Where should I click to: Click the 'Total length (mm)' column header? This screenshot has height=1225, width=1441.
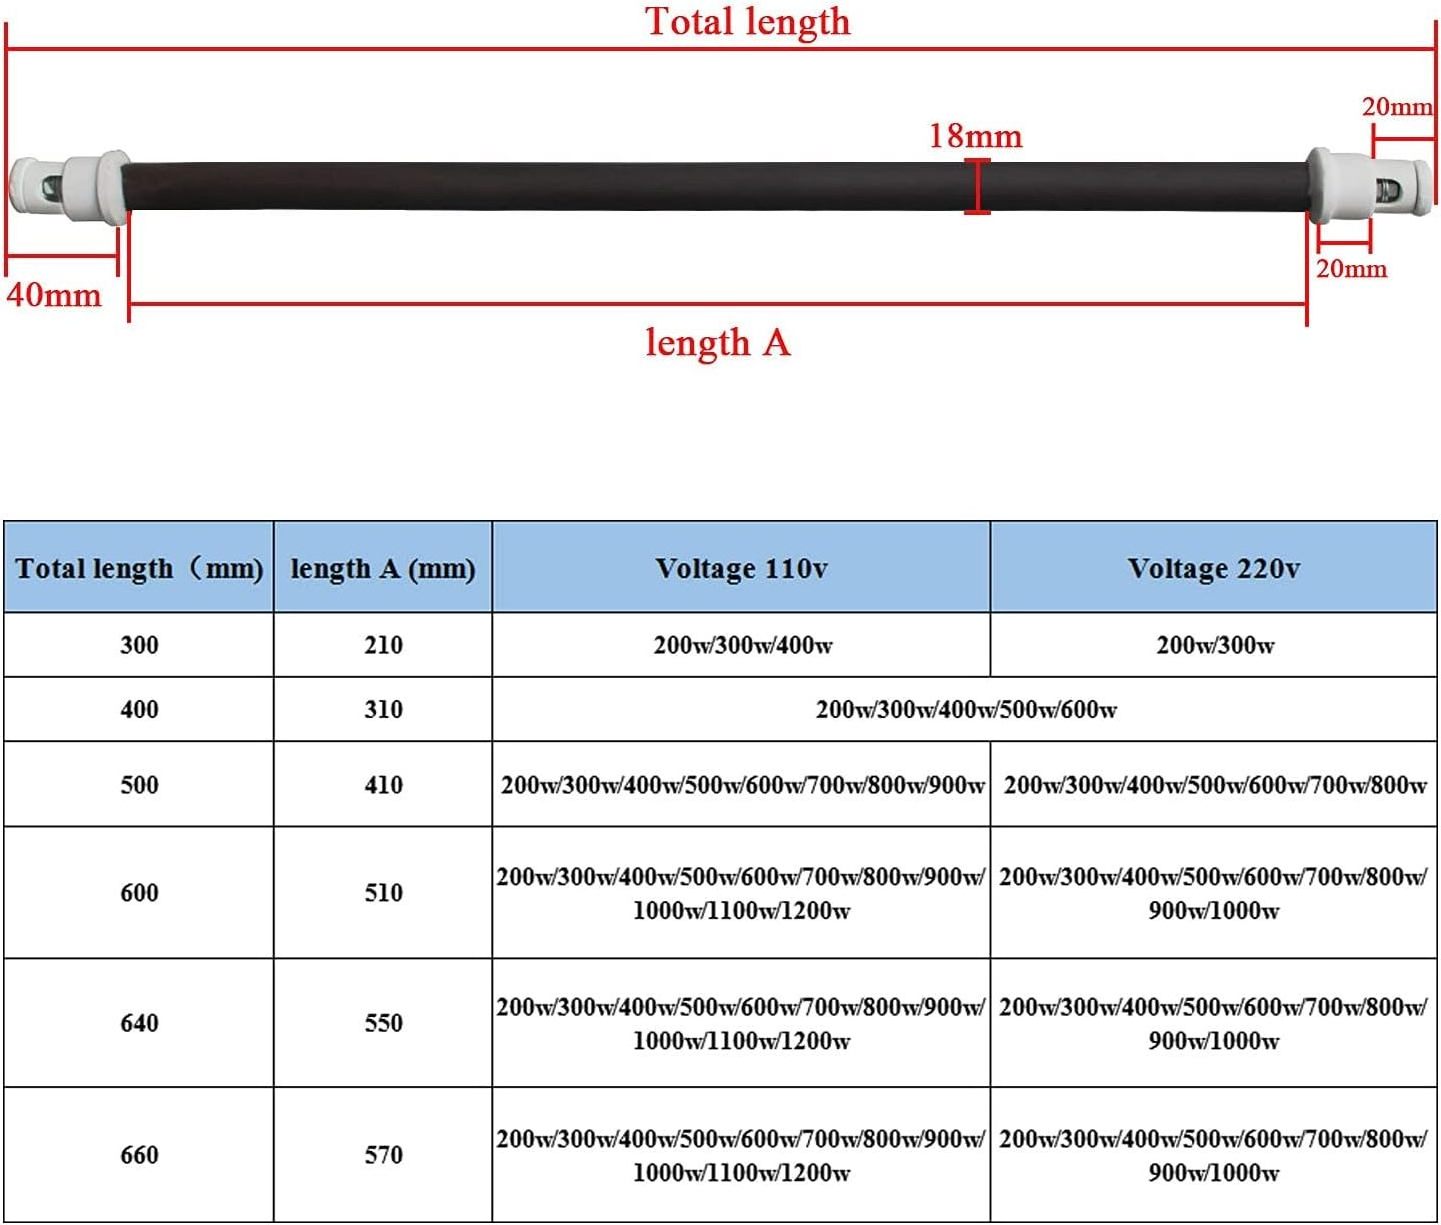(139, 567)
